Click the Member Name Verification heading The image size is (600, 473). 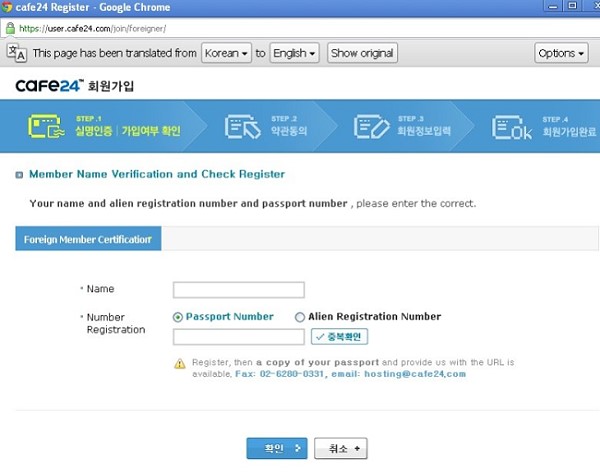tap(157, 174)
